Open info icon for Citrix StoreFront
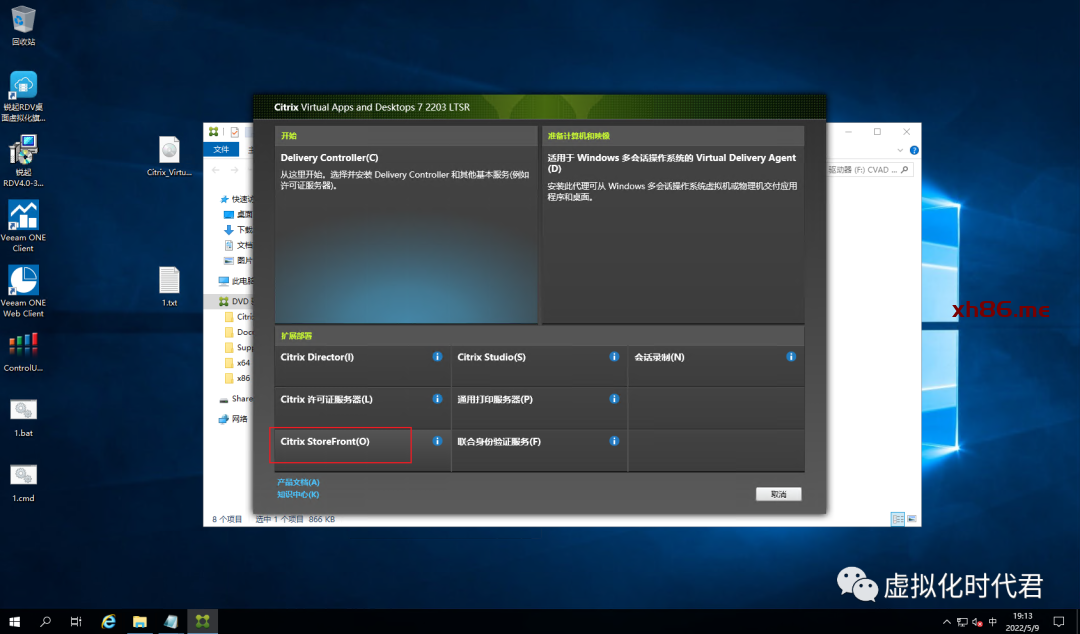Image resolution: width=1080 pixels, height=634 pixels. coord(437,441)
